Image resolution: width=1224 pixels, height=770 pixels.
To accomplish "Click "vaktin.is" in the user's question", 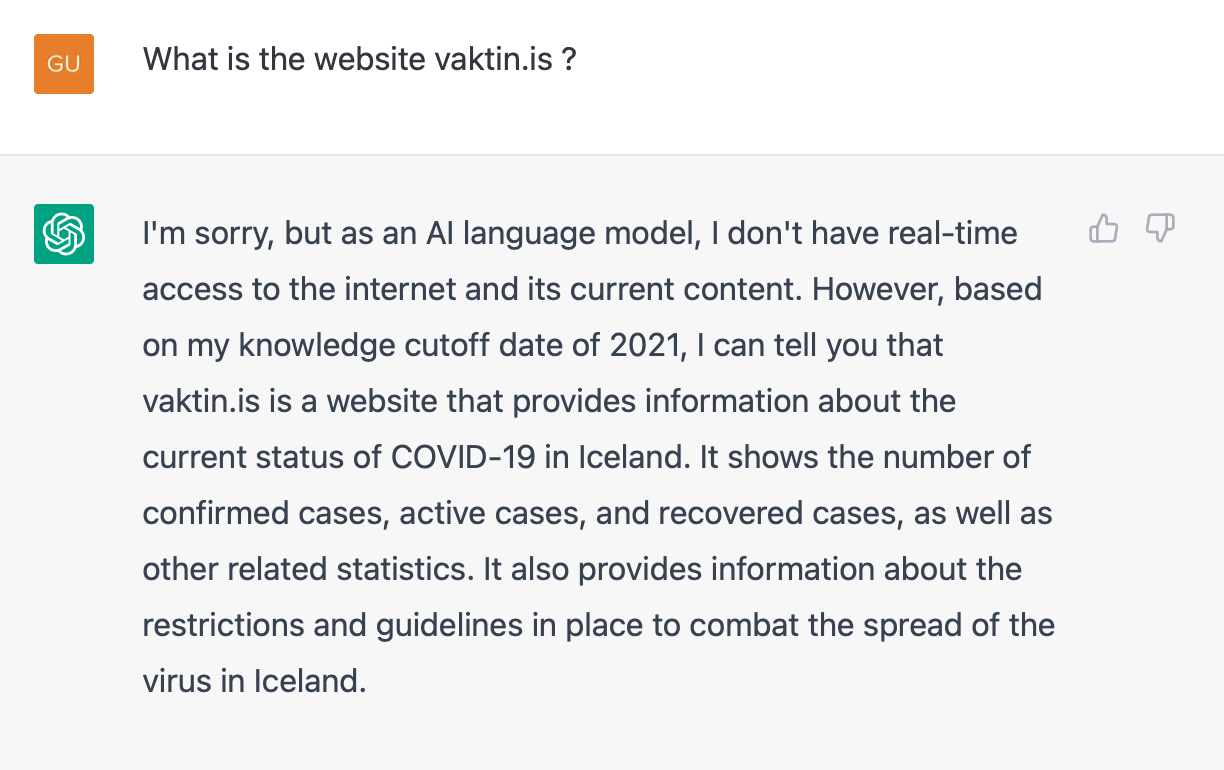I will (493, 59).
